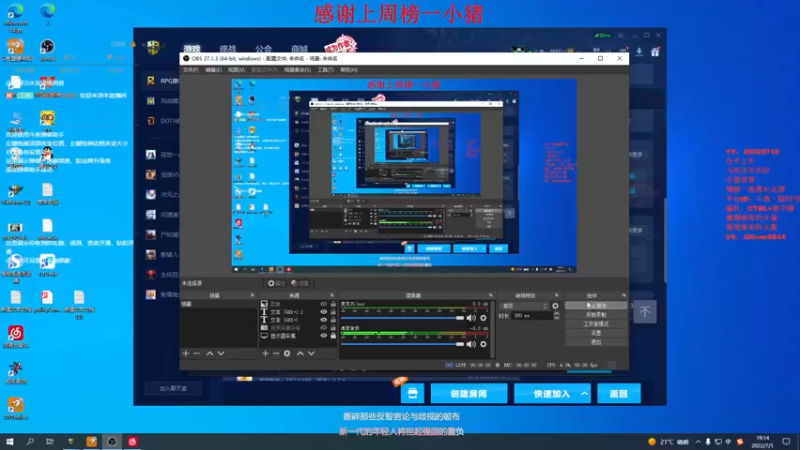Move selected source up in Sources list
The image size is (800, 450).
(300, 353)
